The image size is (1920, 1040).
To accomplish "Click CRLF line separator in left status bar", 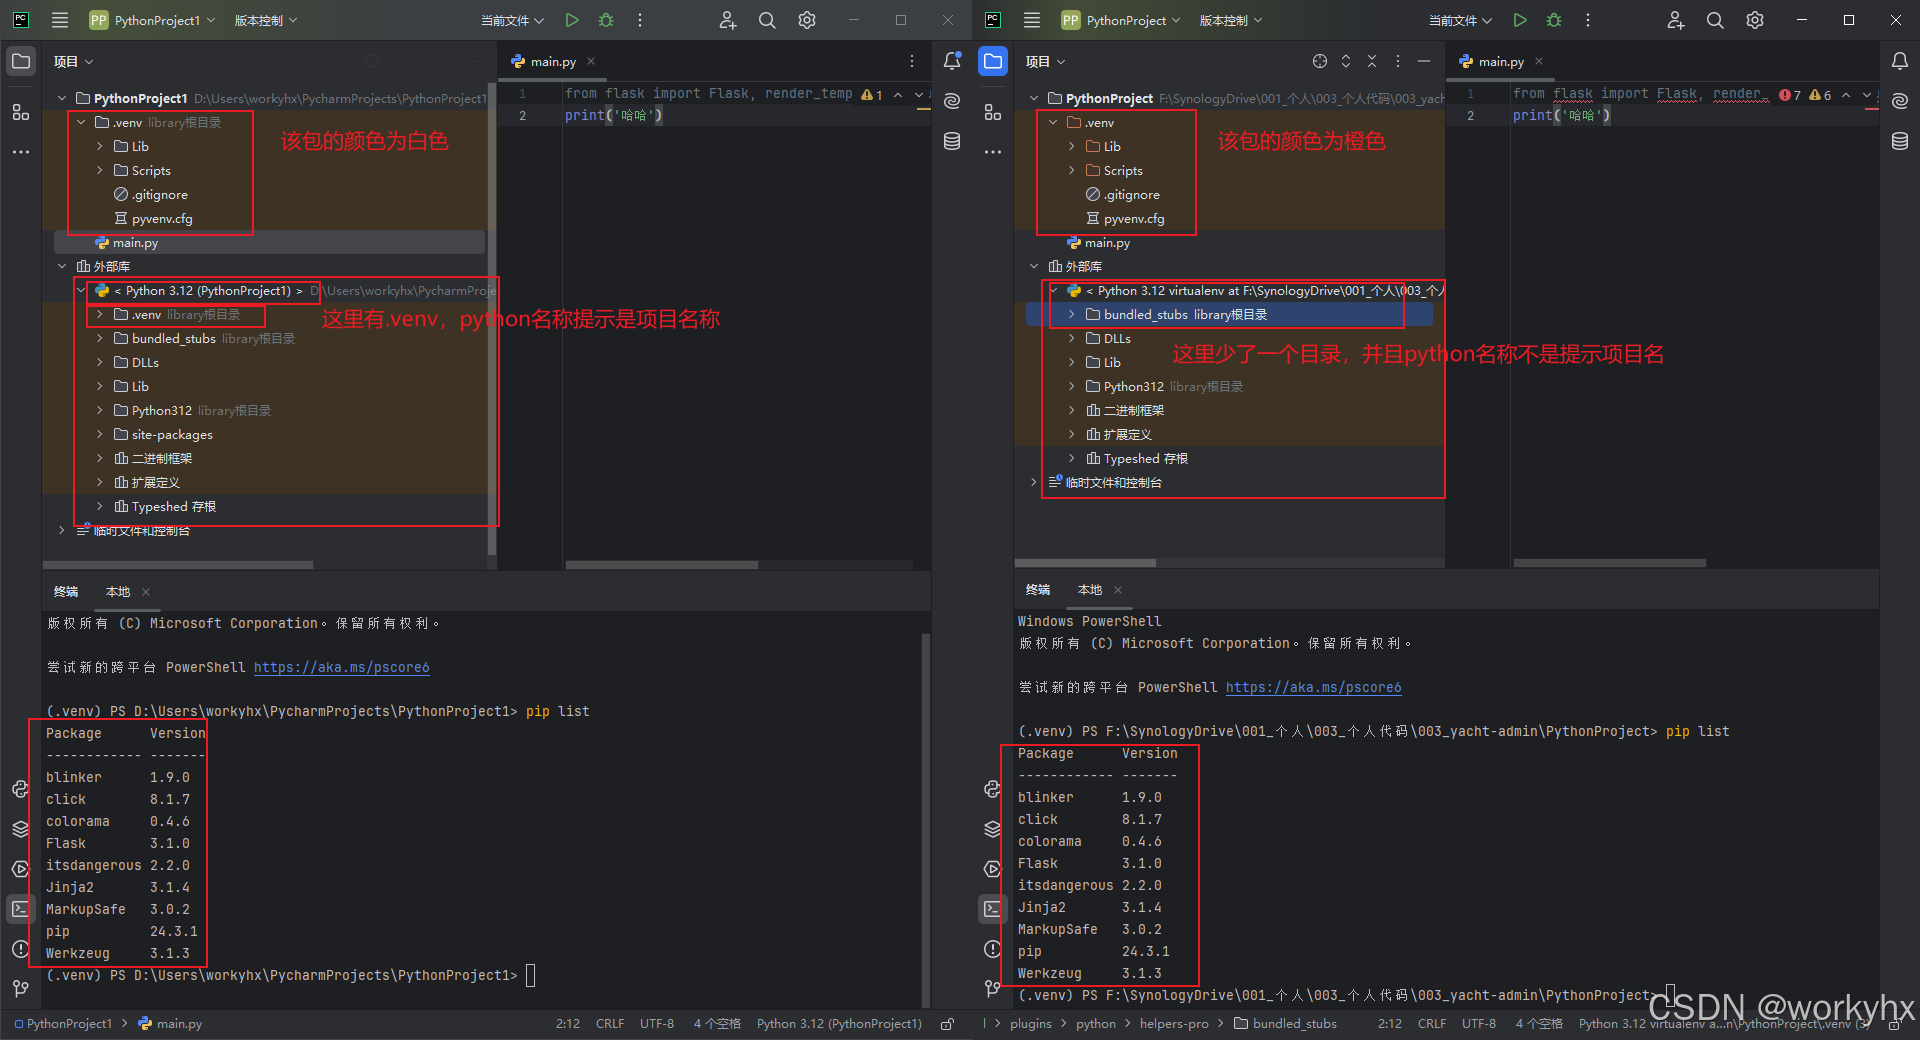I will [x=610, y=1024].
